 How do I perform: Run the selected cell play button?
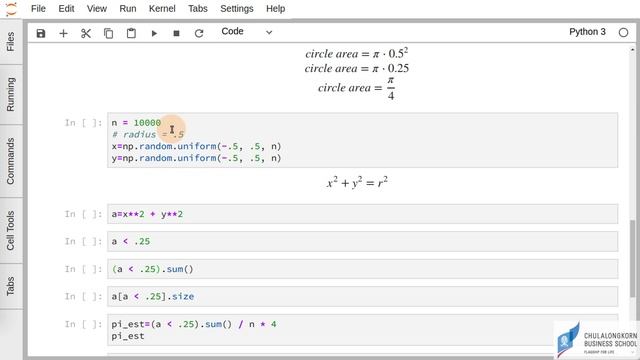pyautogui.click(x=154, y=33)
